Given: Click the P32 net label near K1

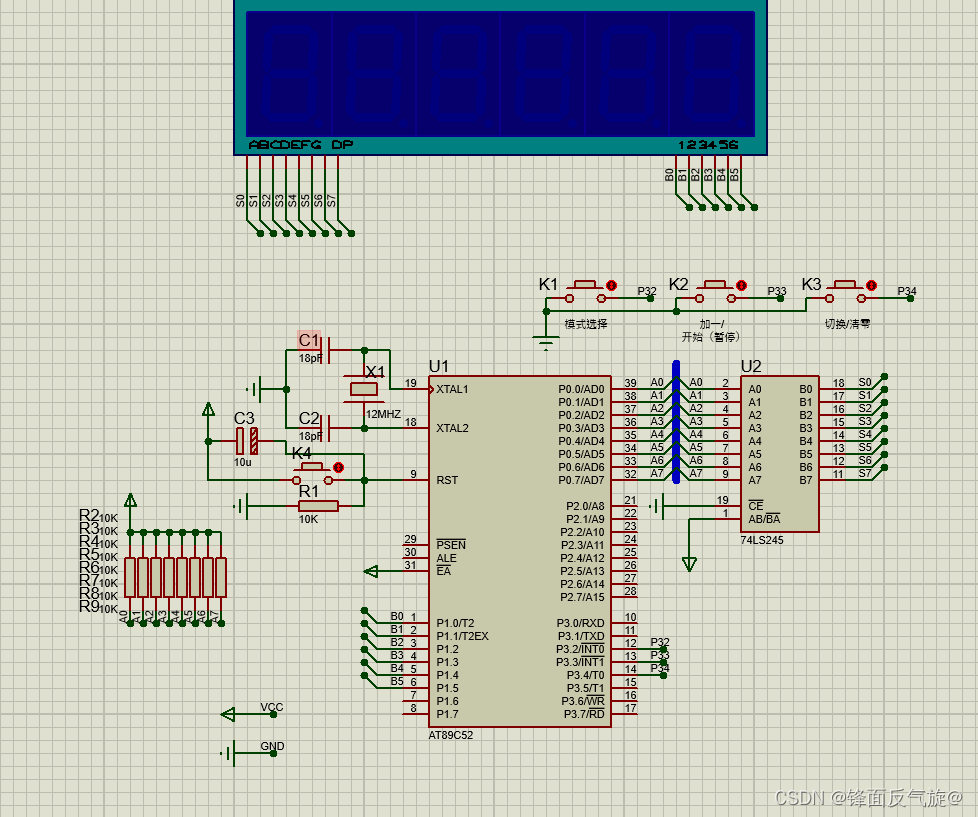Looking at the screenshot, I should coord(647,291).
